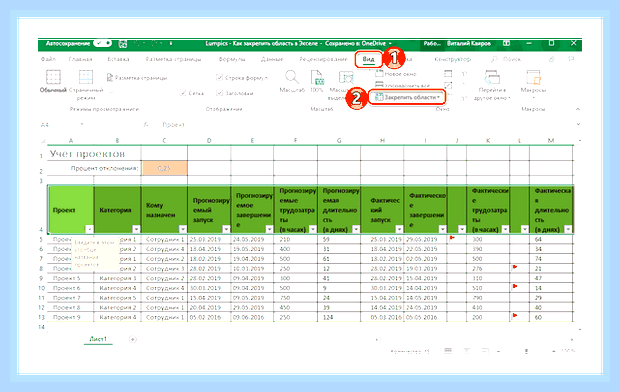The width and height of the screenshot is (620, 392).
Task: Switch windows via Перейти в другое окно
Action: pyautogui.click(x=492, y=84)
